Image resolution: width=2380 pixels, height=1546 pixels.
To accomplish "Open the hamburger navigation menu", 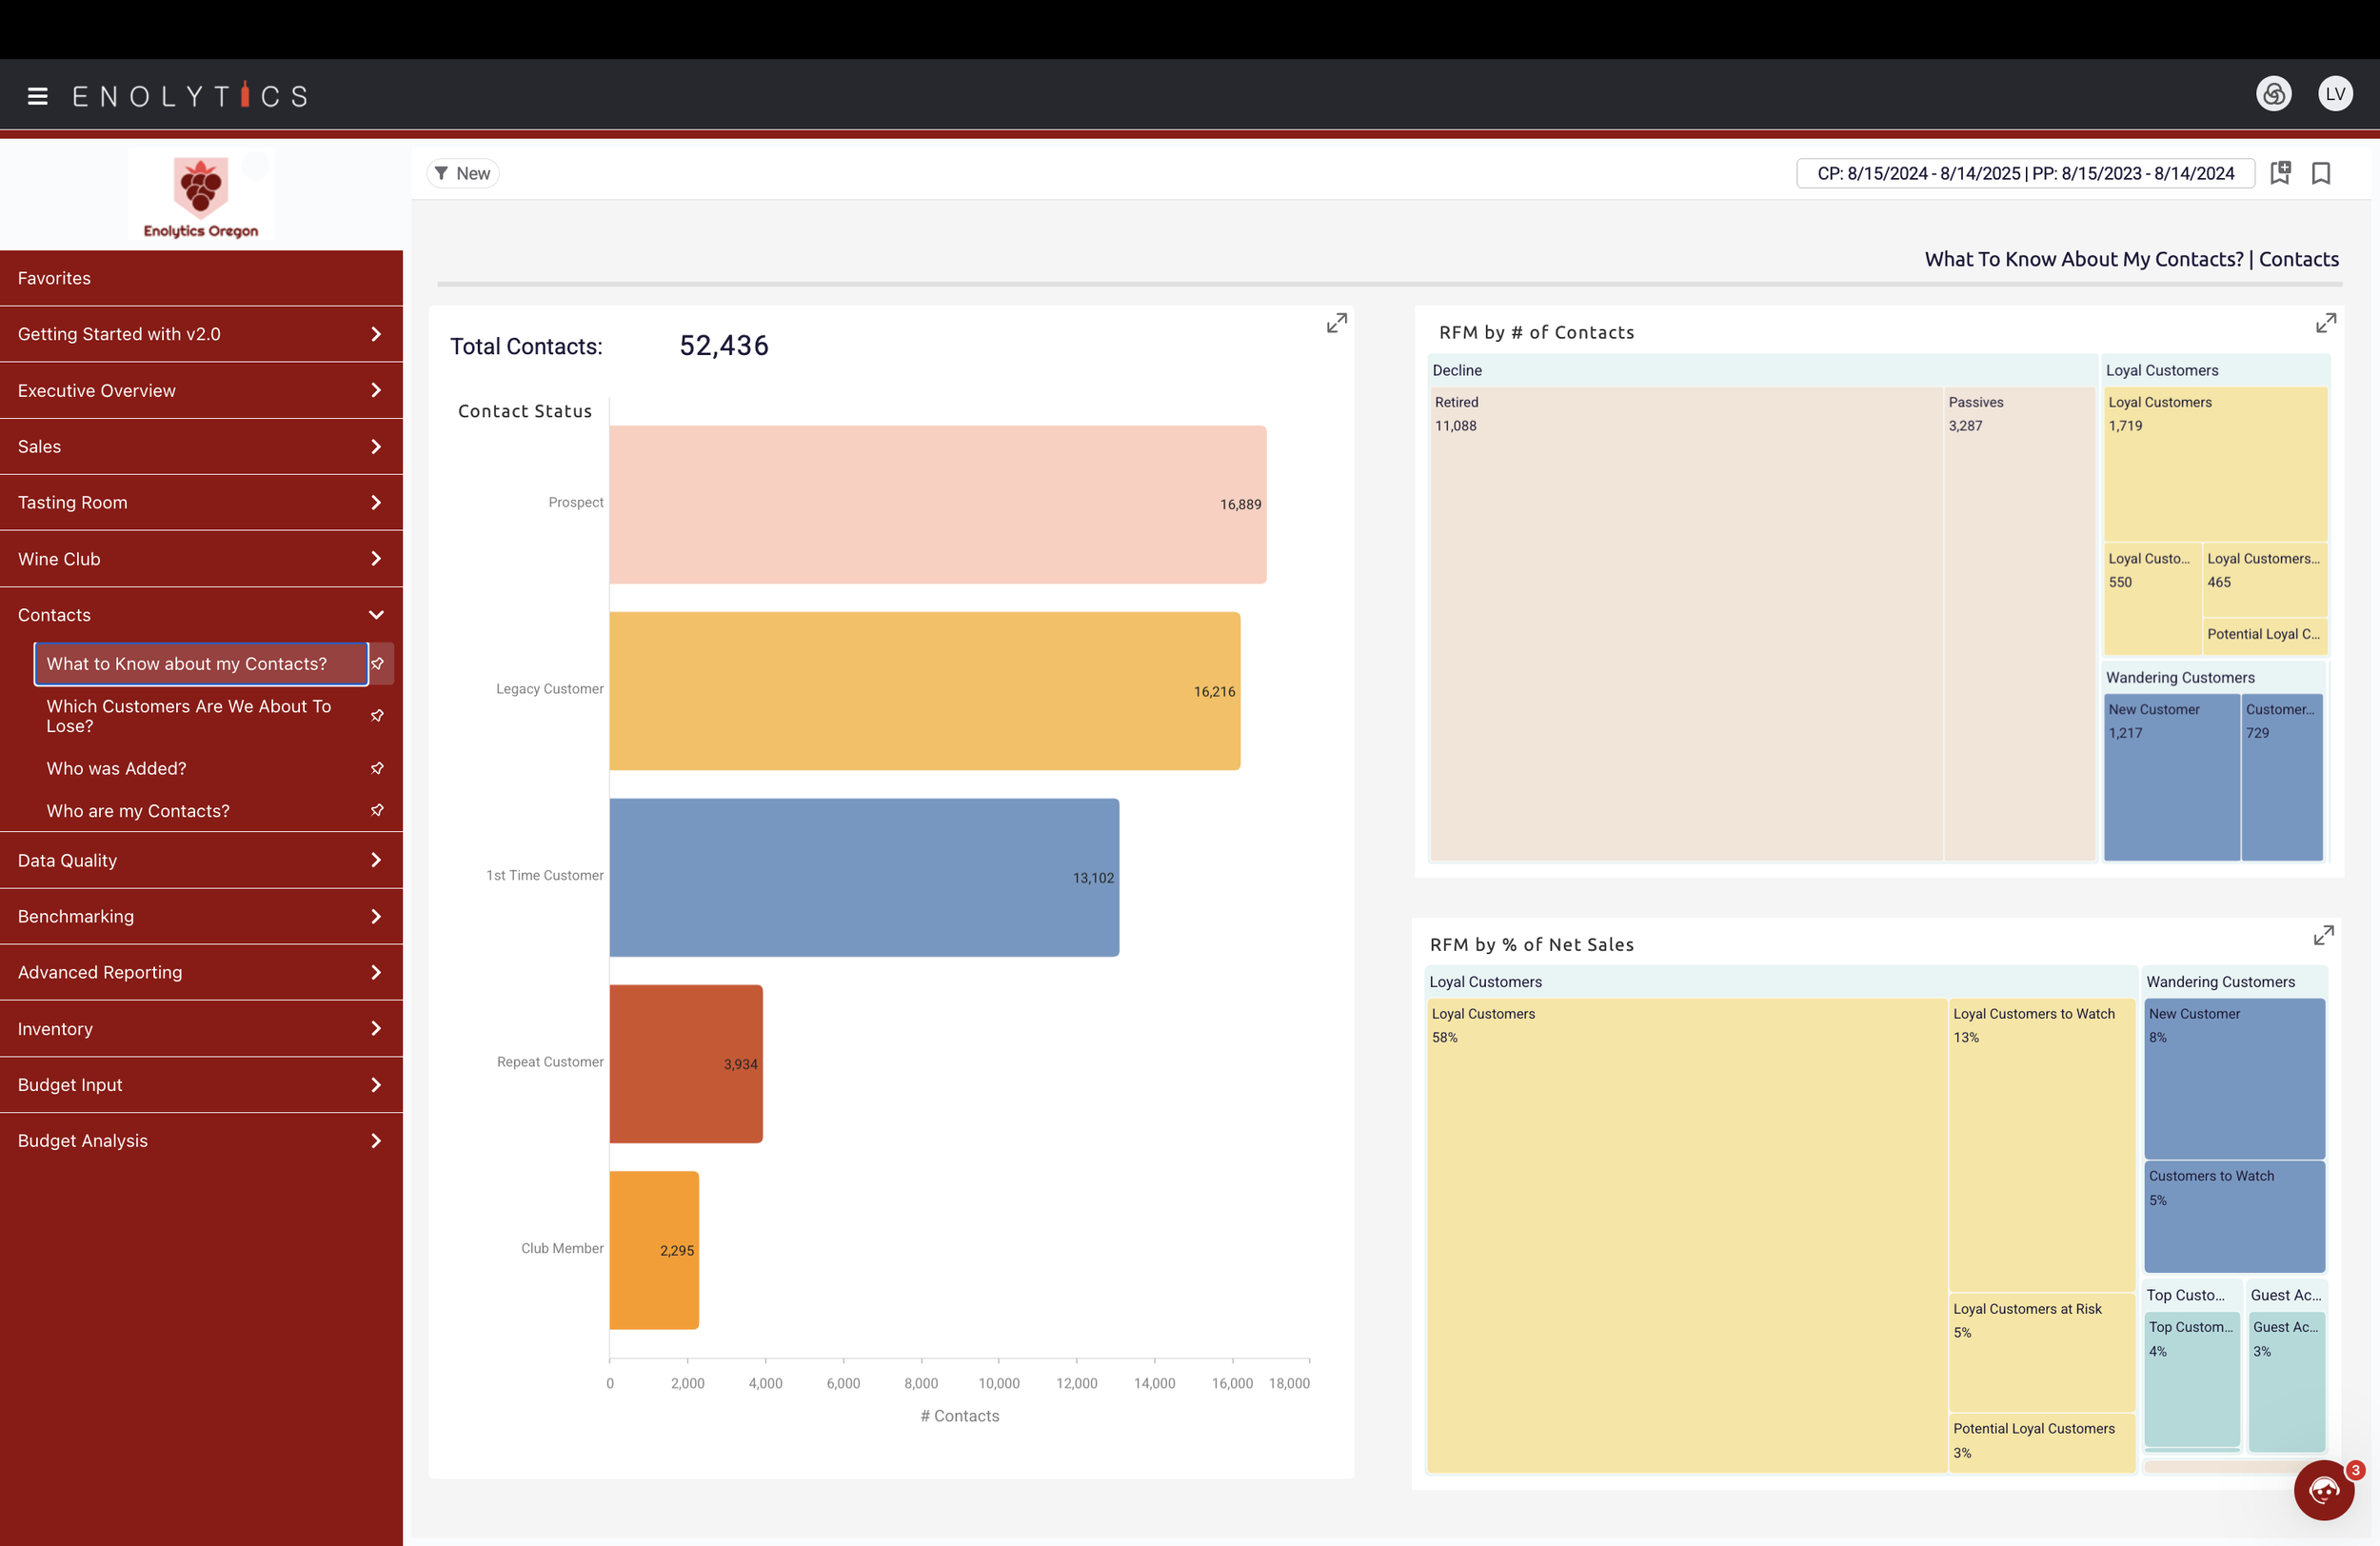I will coord(38,96).
